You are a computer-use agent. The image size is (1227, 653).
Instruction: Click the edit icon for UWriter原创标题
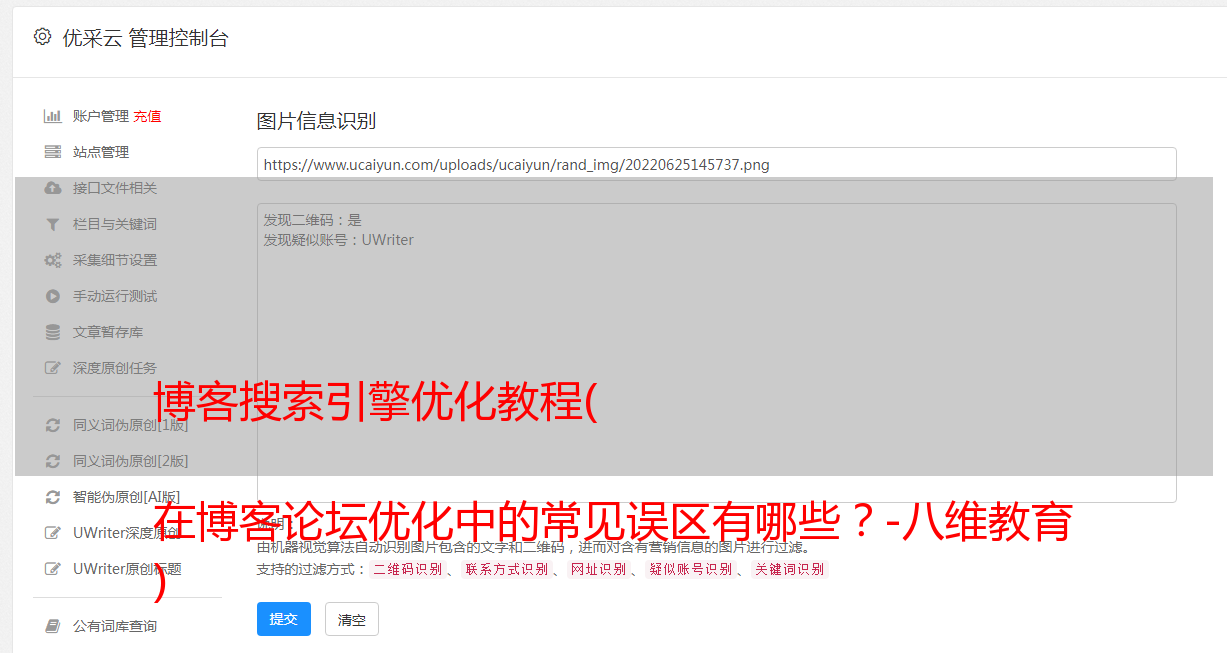pyautogui.click(x=53, y=569)
